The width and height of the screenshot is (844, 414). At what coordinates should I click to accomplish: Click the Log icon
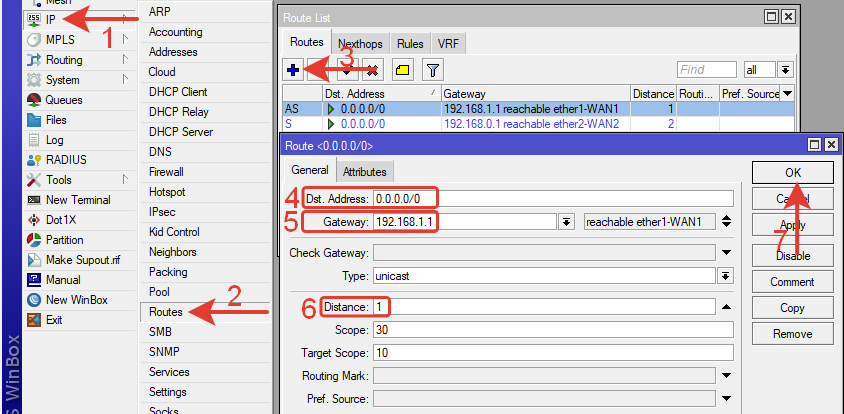pyautogui.click(x=33, y=140)
